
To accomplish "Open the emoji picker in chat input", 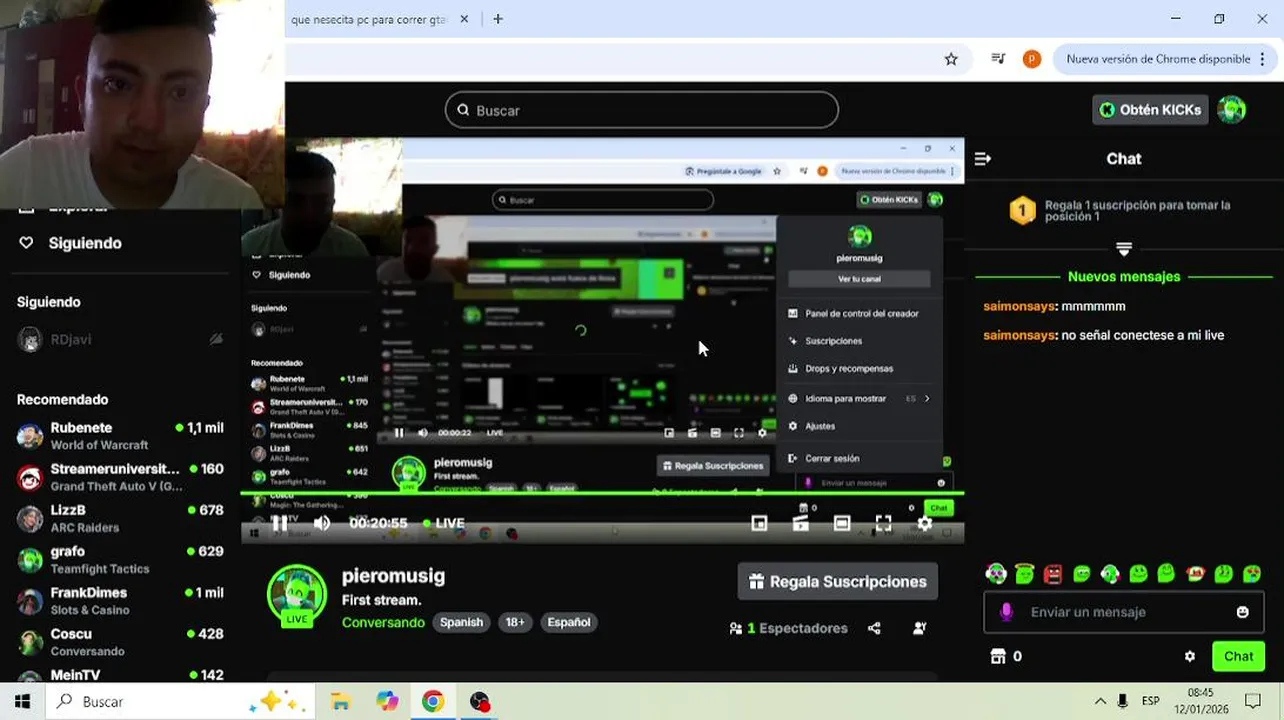I will (x=1243, y=612).
